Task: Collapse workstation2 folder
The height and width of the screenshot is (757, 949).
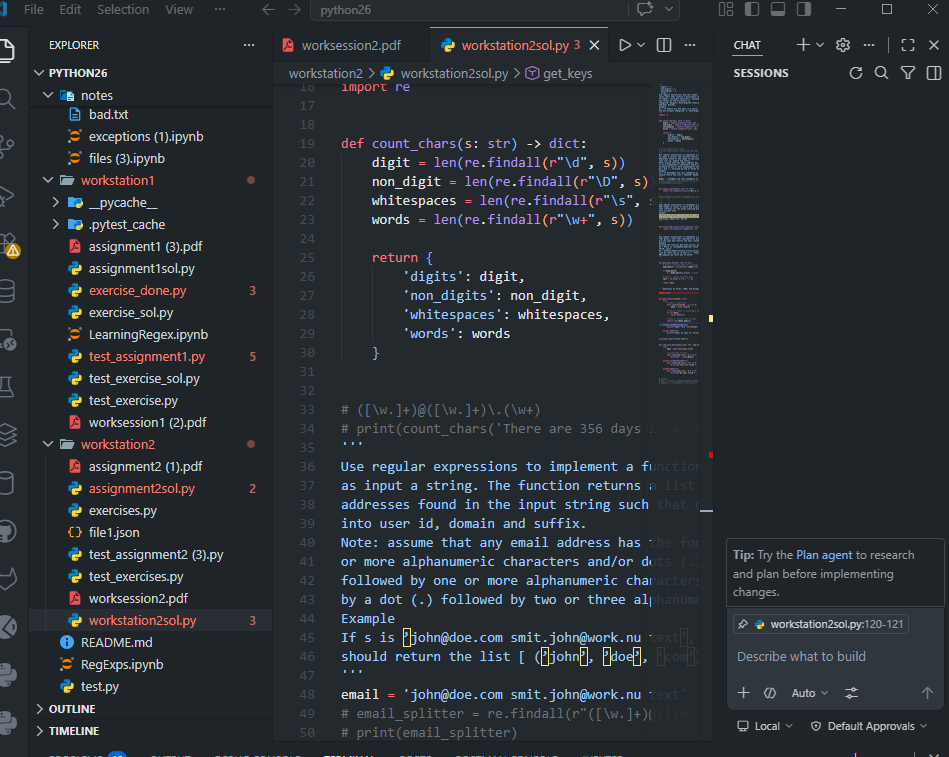Action: 48,444
